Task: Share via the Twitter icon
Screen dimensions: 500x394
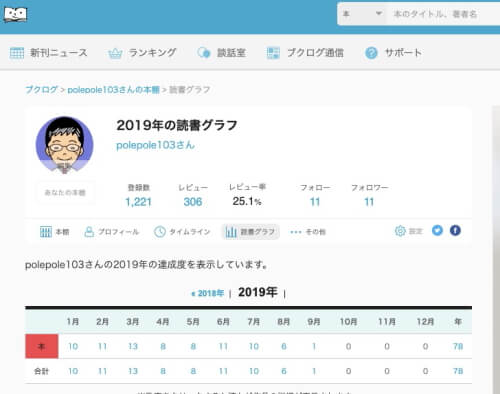Action: 437,230
